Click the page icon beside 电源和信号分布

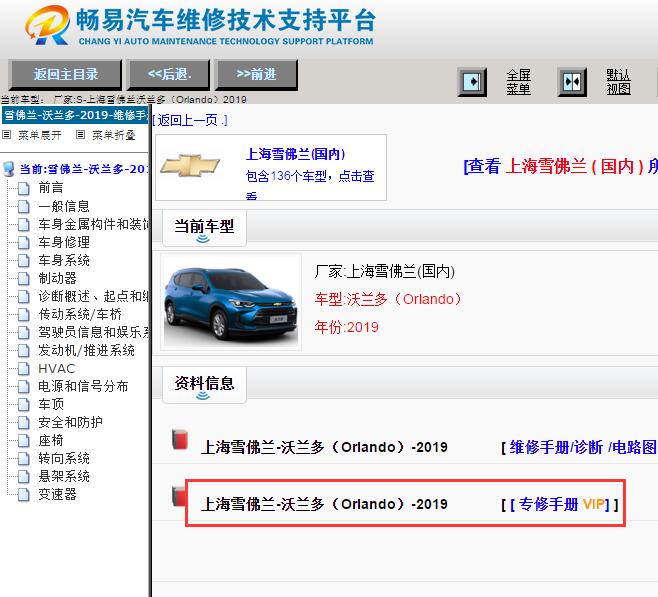pos(24,386)
